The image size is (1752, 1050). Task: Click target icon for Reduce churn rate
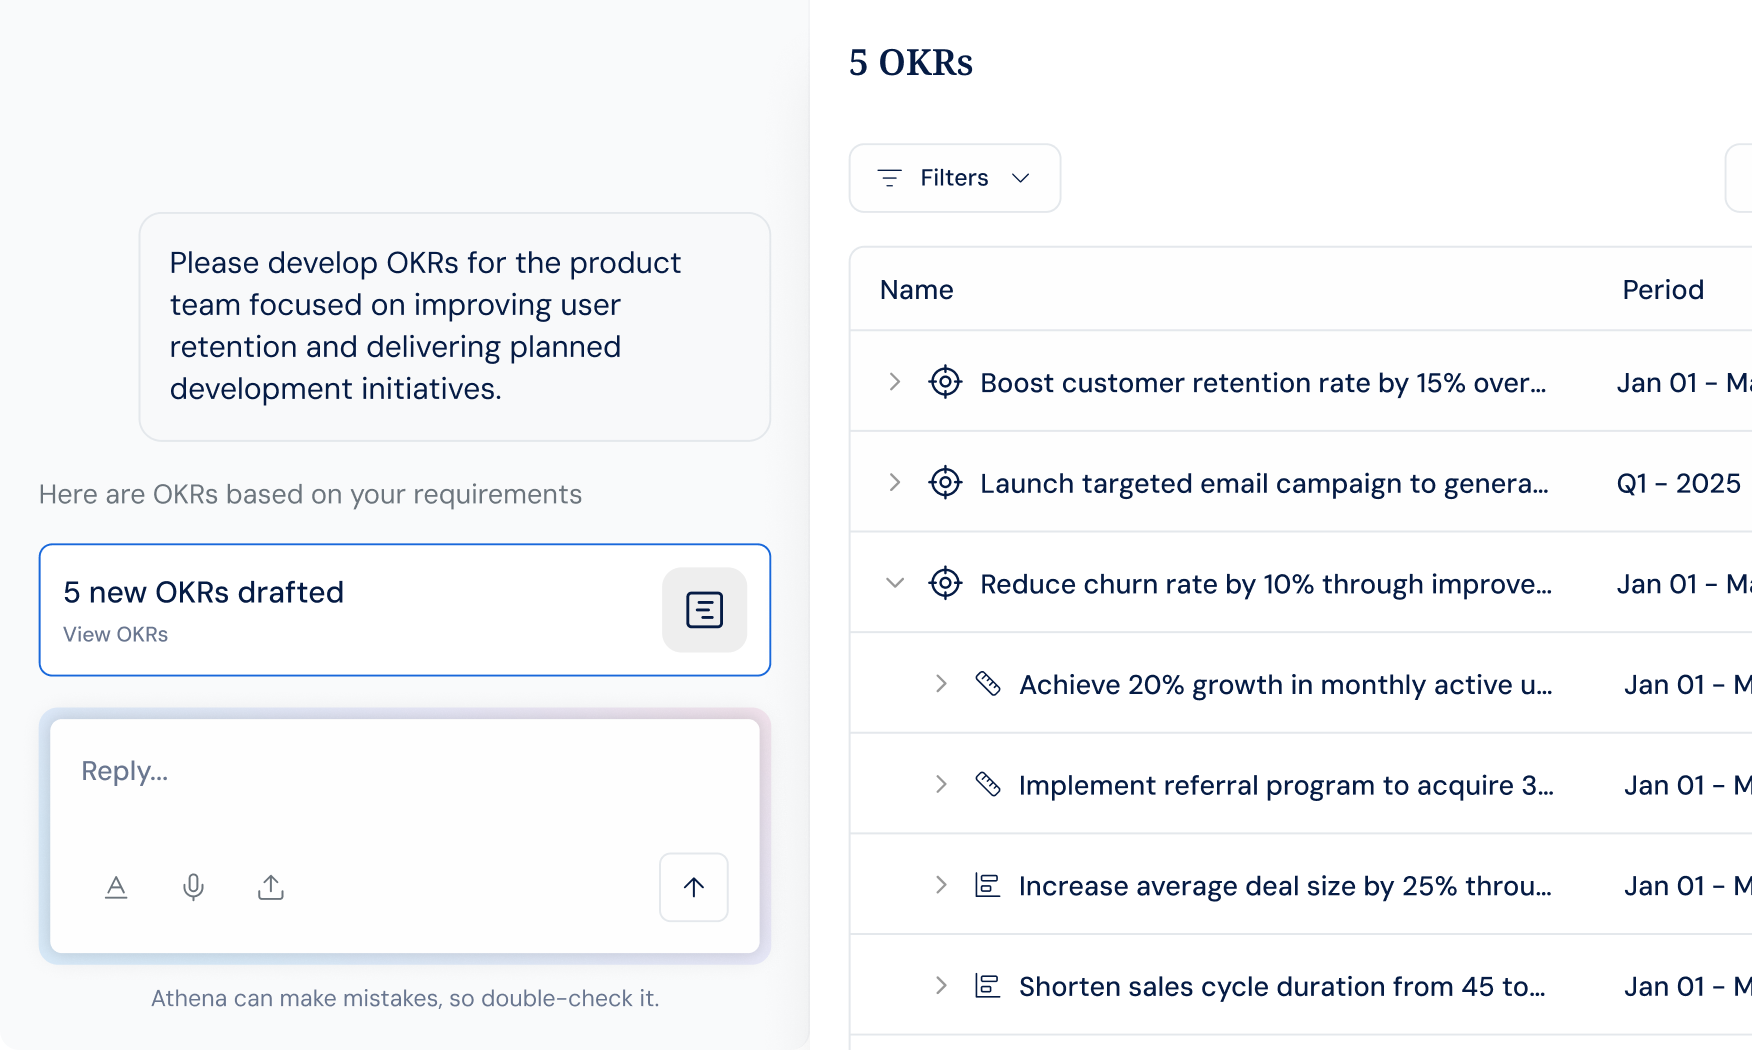click(x=945, y=583)
